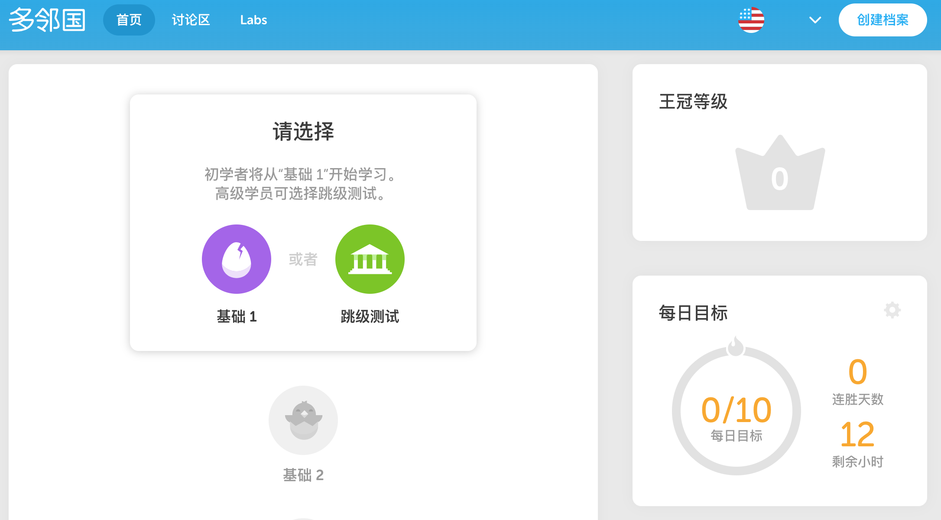Open daily goal settings gear
941x520 pixels.
tap(892, 310)
